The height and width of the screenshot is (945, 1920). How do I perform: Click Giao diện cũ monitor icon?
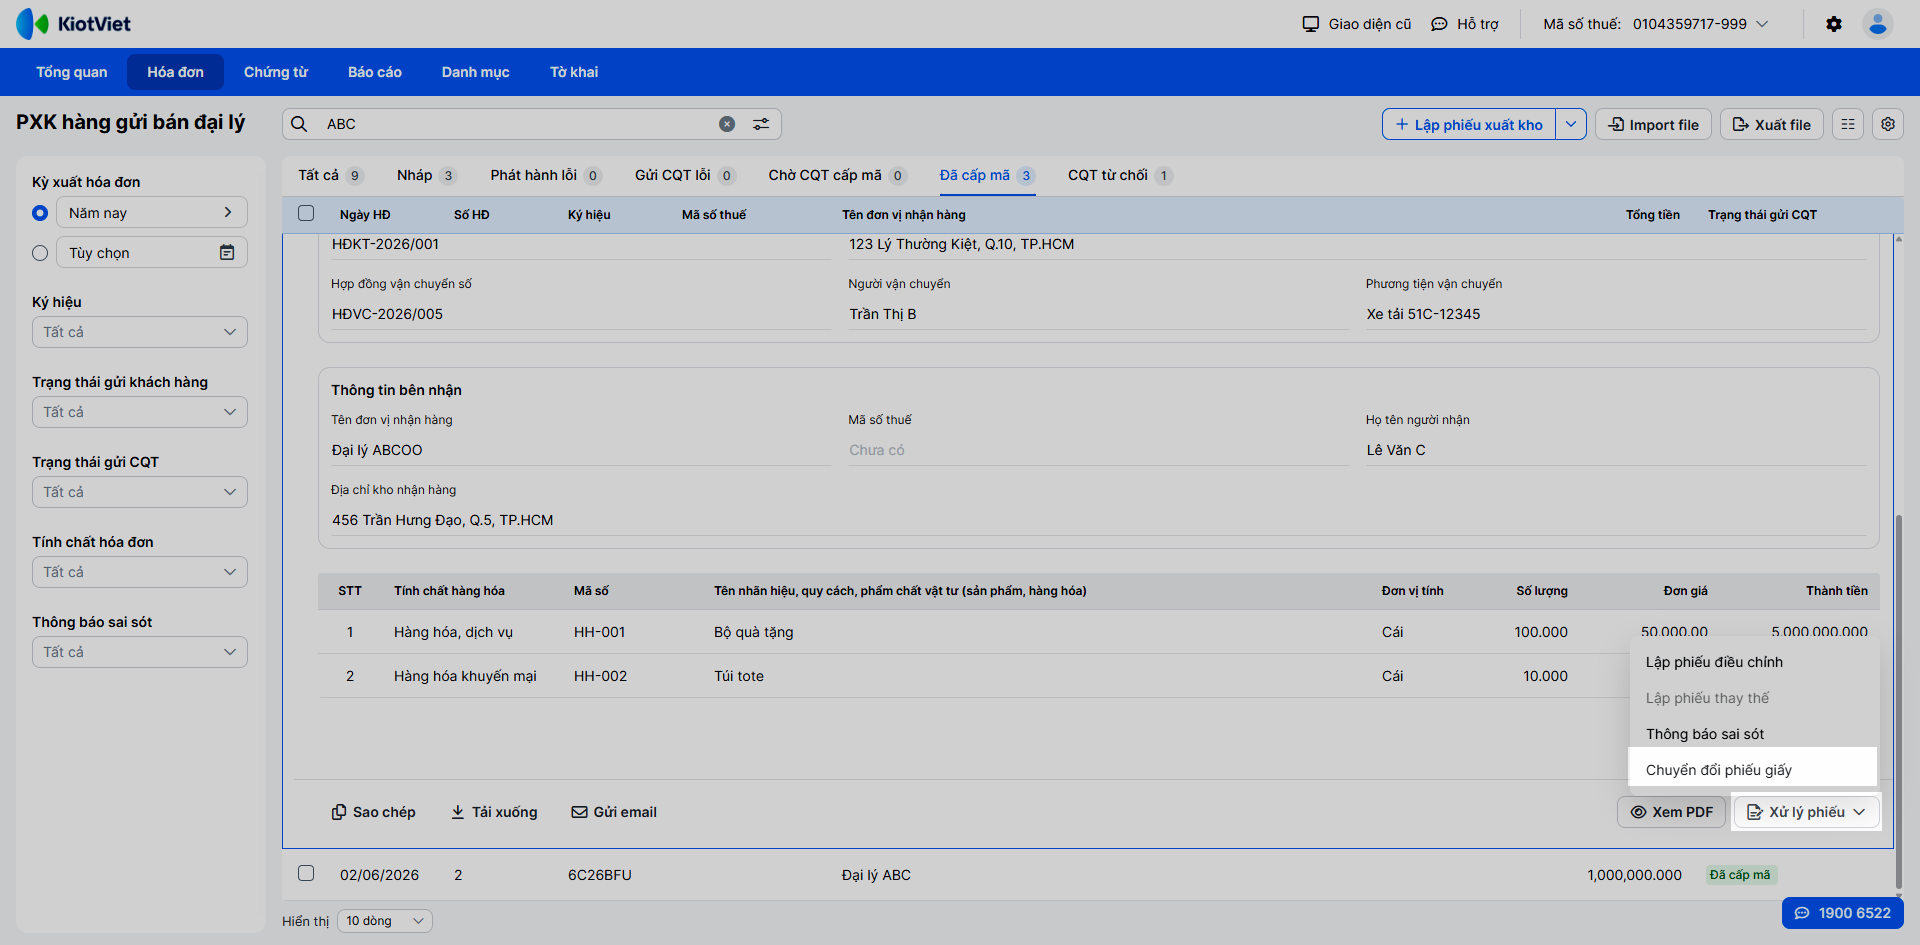[1310, 24]
